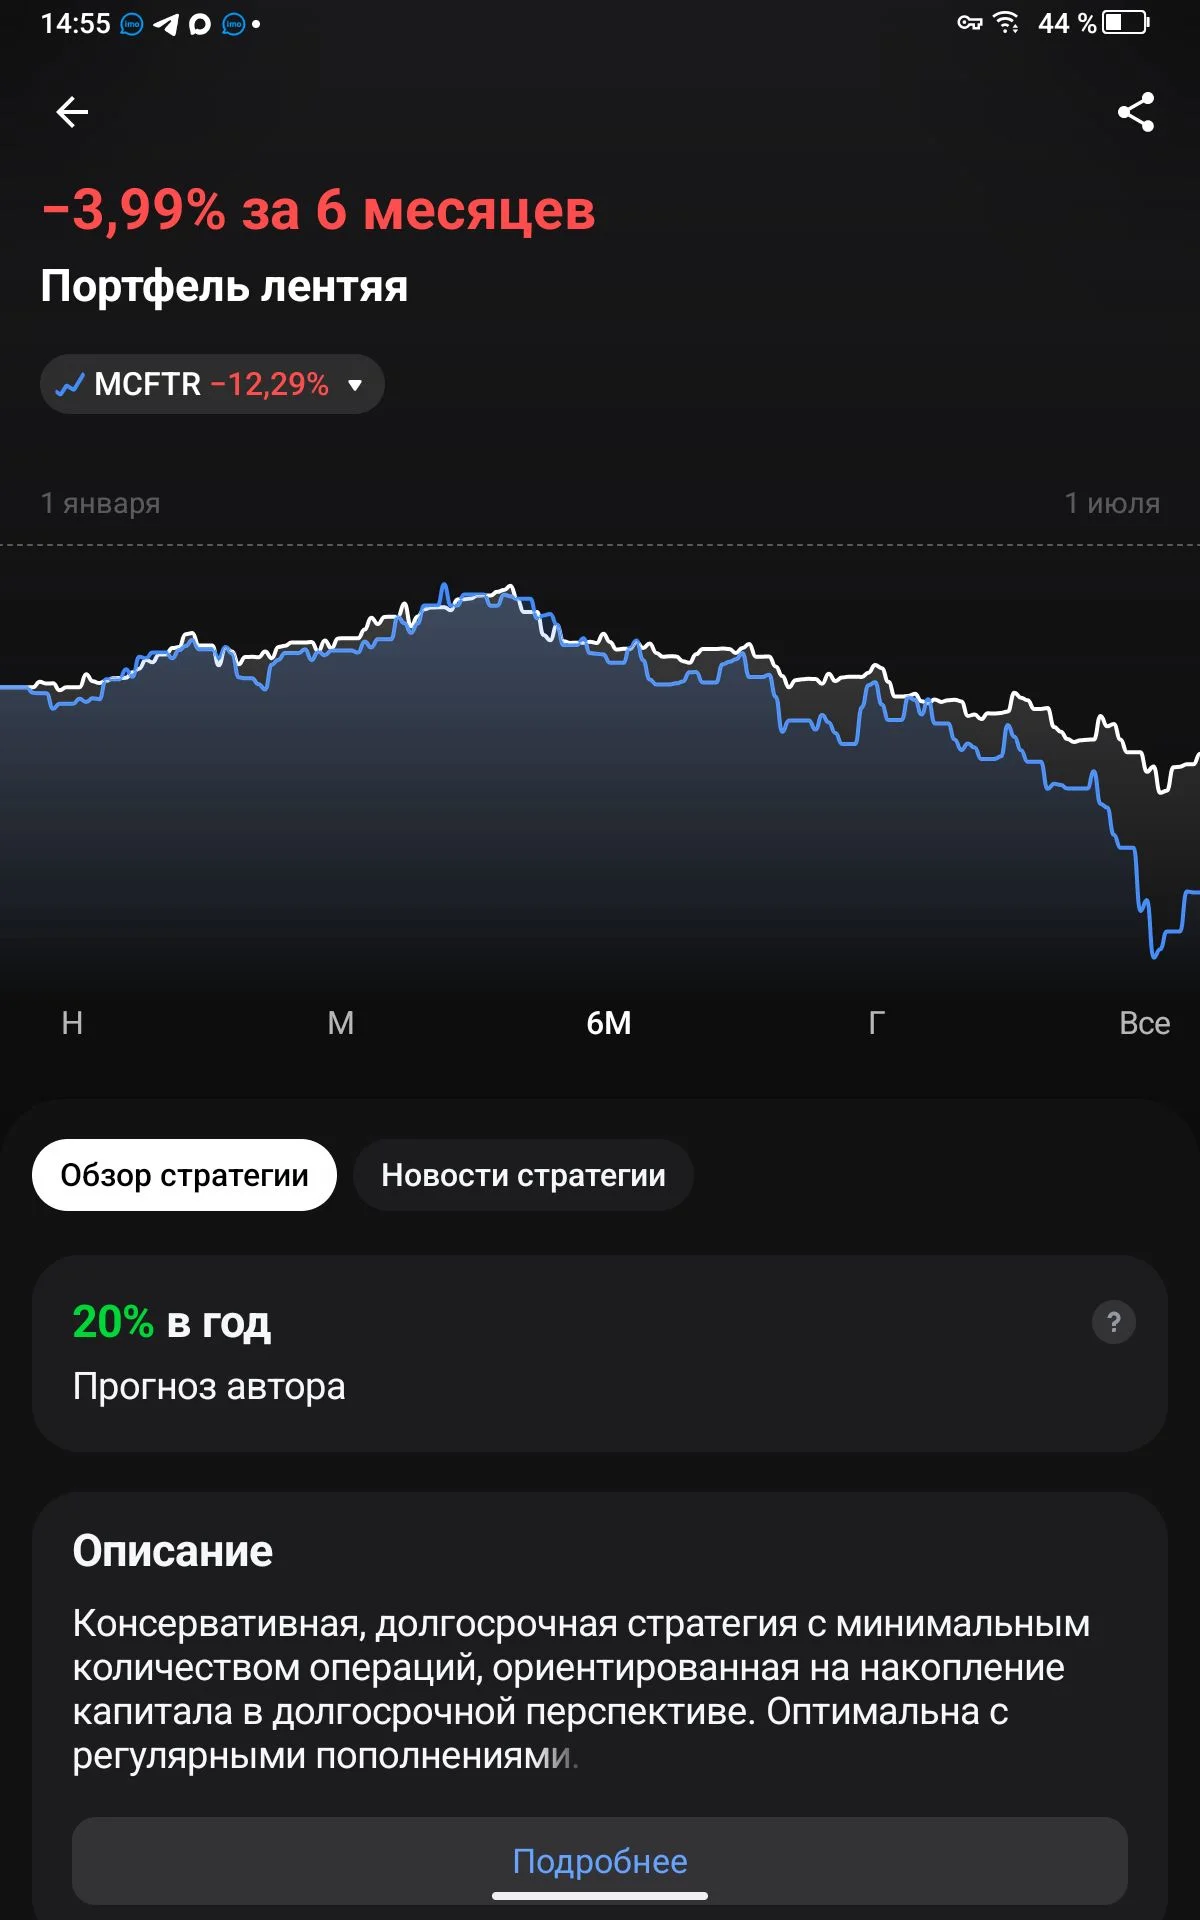
Task: Expand the MCFTR benchmark dropdown arrow
Action: tap(355, 385)
